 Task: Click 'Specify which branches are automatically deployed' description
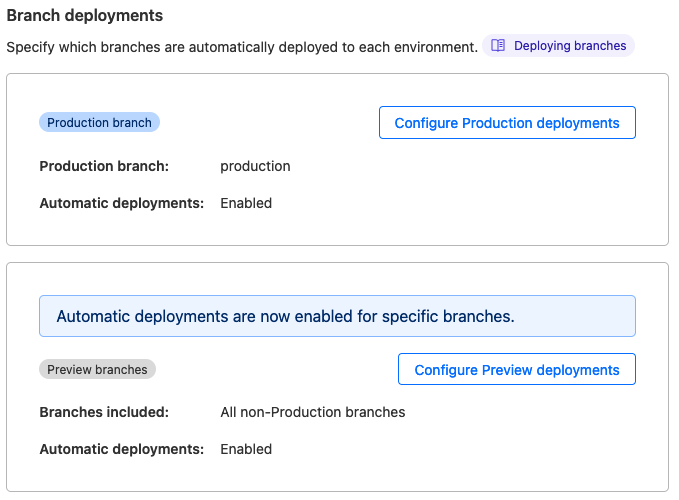point(242,47)
